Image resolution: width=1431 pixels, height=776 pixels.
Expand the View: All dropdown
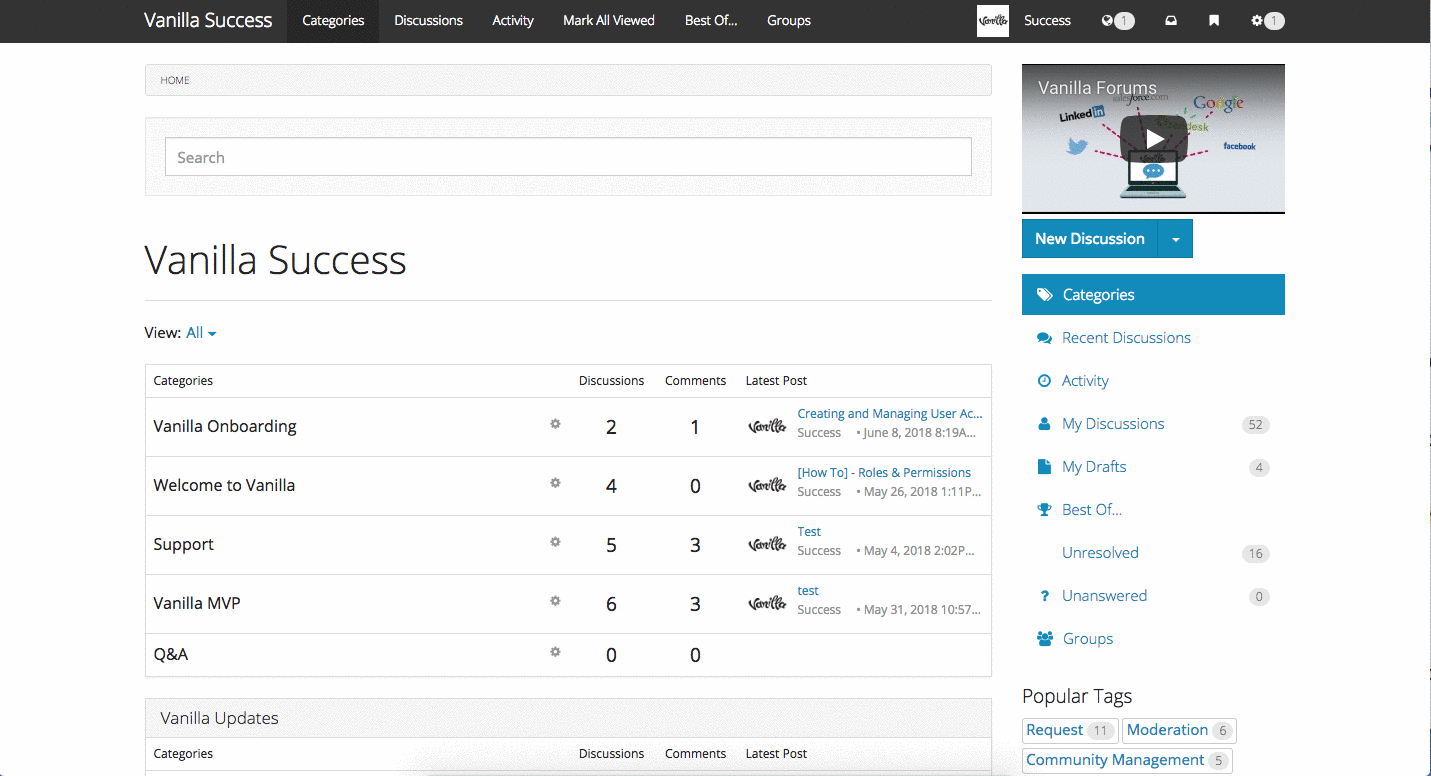pyautogui.click(x=201, y=333)
